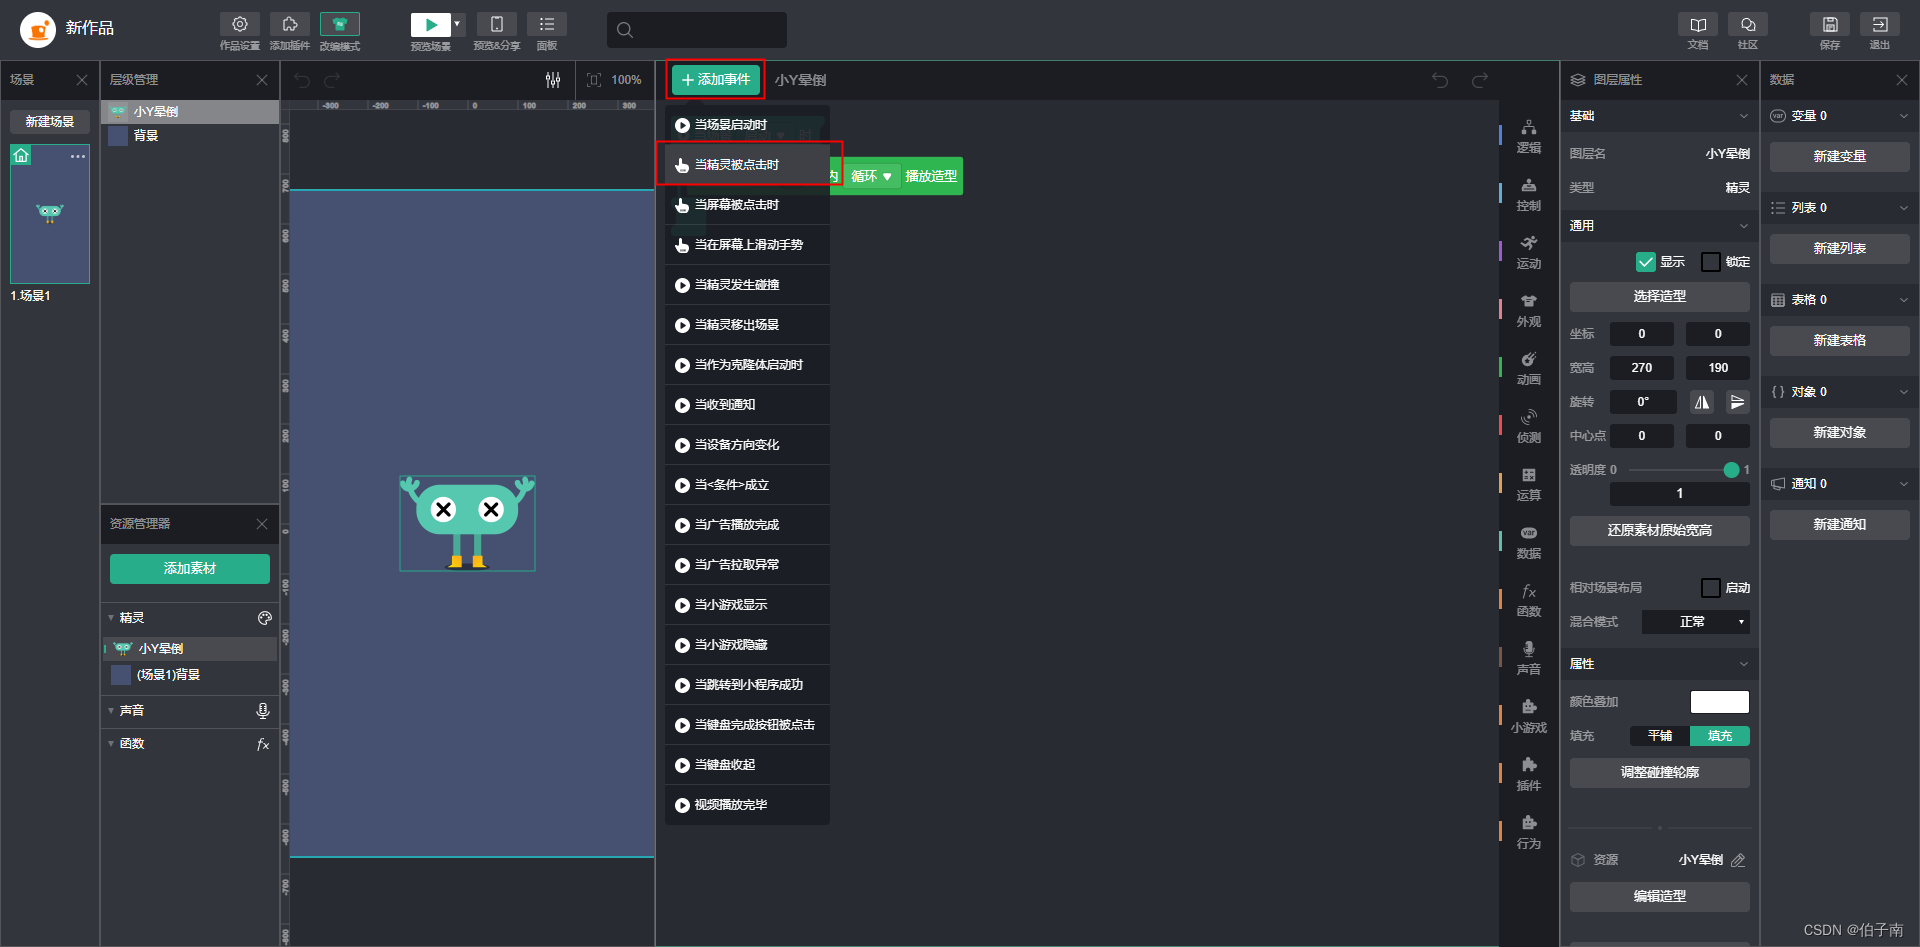Open the 作品设置 gear icon
The image size is (1920, 947).
239,25
